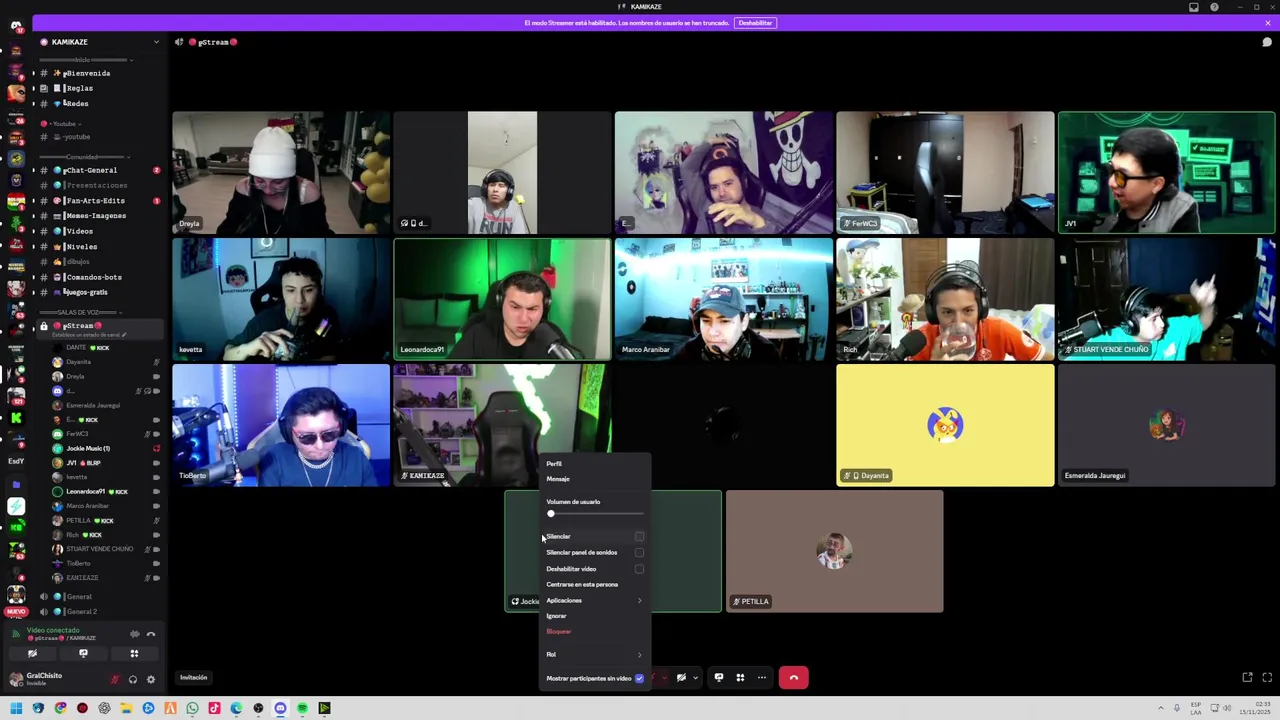Pop out the call window icon
The width and height of the screenshot is (1280, 720).
tap(1247, 678)
